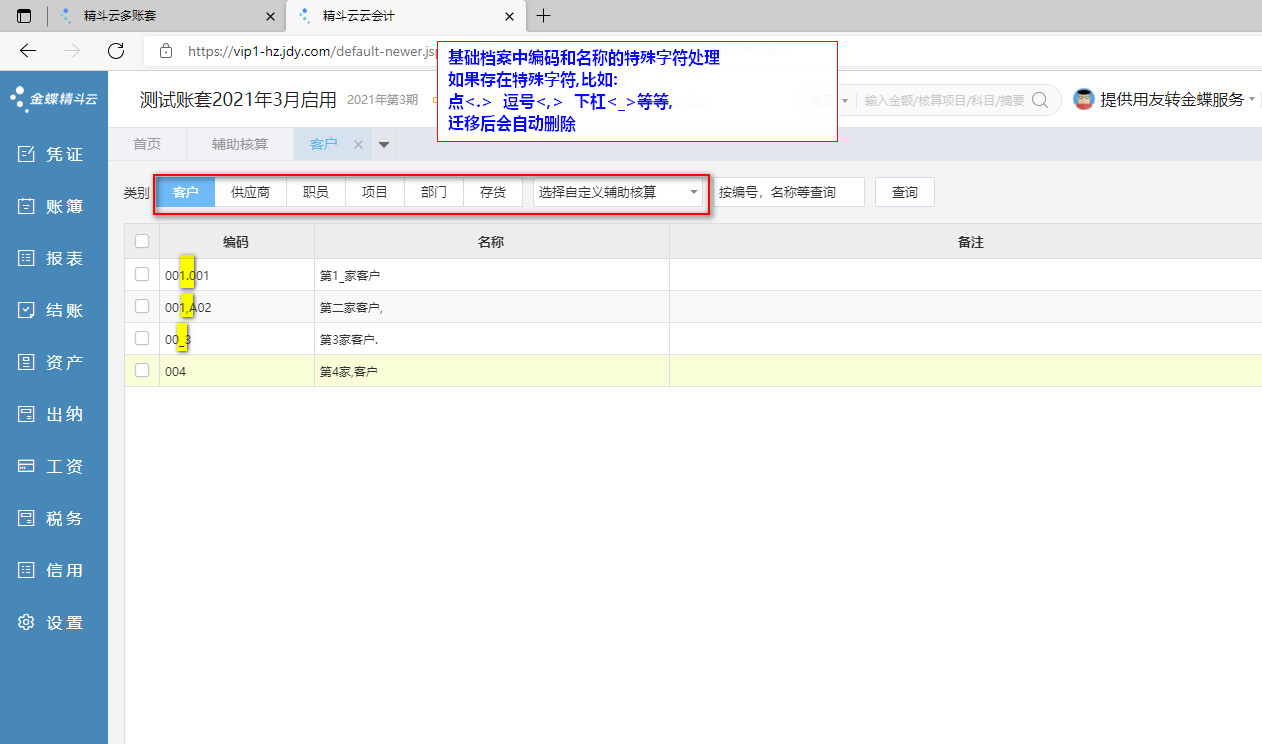Screen dimensions: 1262x744
Task: Open the 出纳 cashier sidebar icon
Action: tap(27, 414)
